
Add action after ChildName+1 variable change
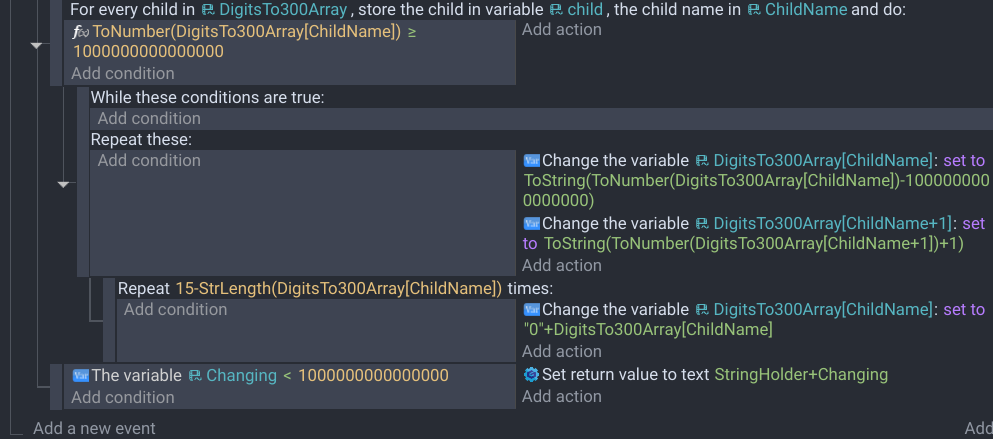[562, 265]
